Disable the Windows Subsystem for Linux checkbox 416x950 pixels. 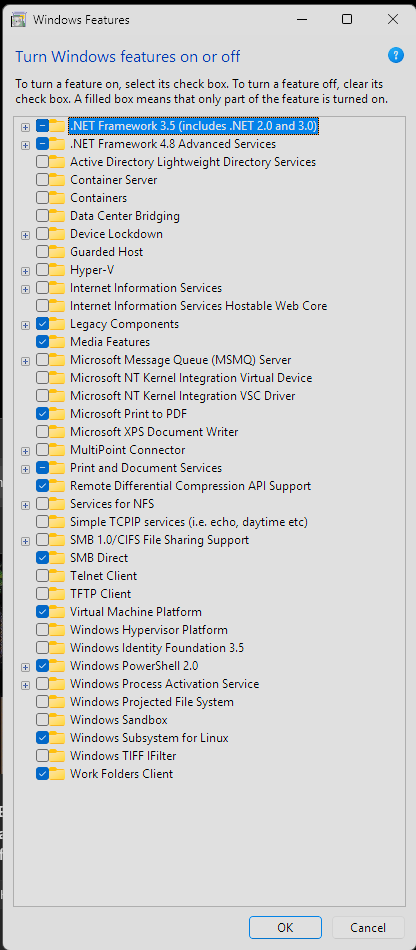(x=42, y=738)
